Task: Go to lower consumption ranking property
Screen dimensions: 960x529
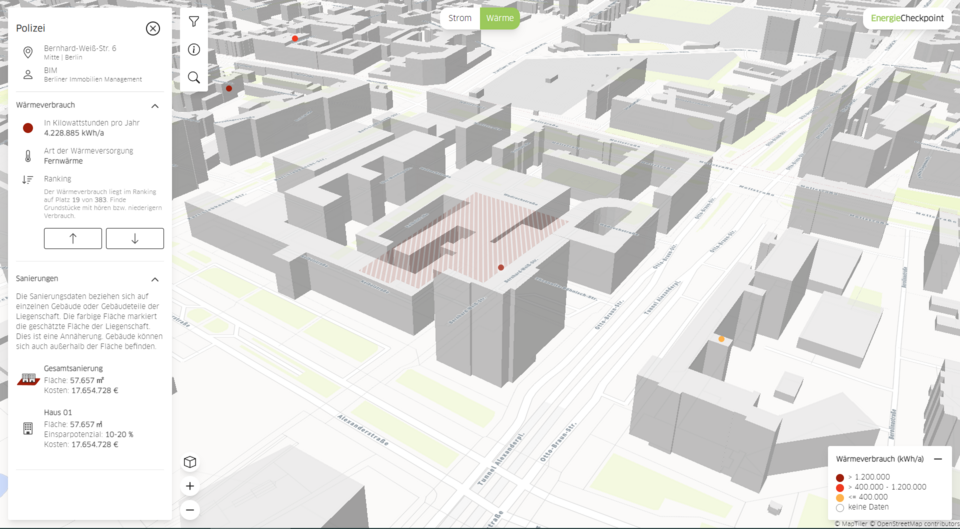Action: [x=135, y=239]
